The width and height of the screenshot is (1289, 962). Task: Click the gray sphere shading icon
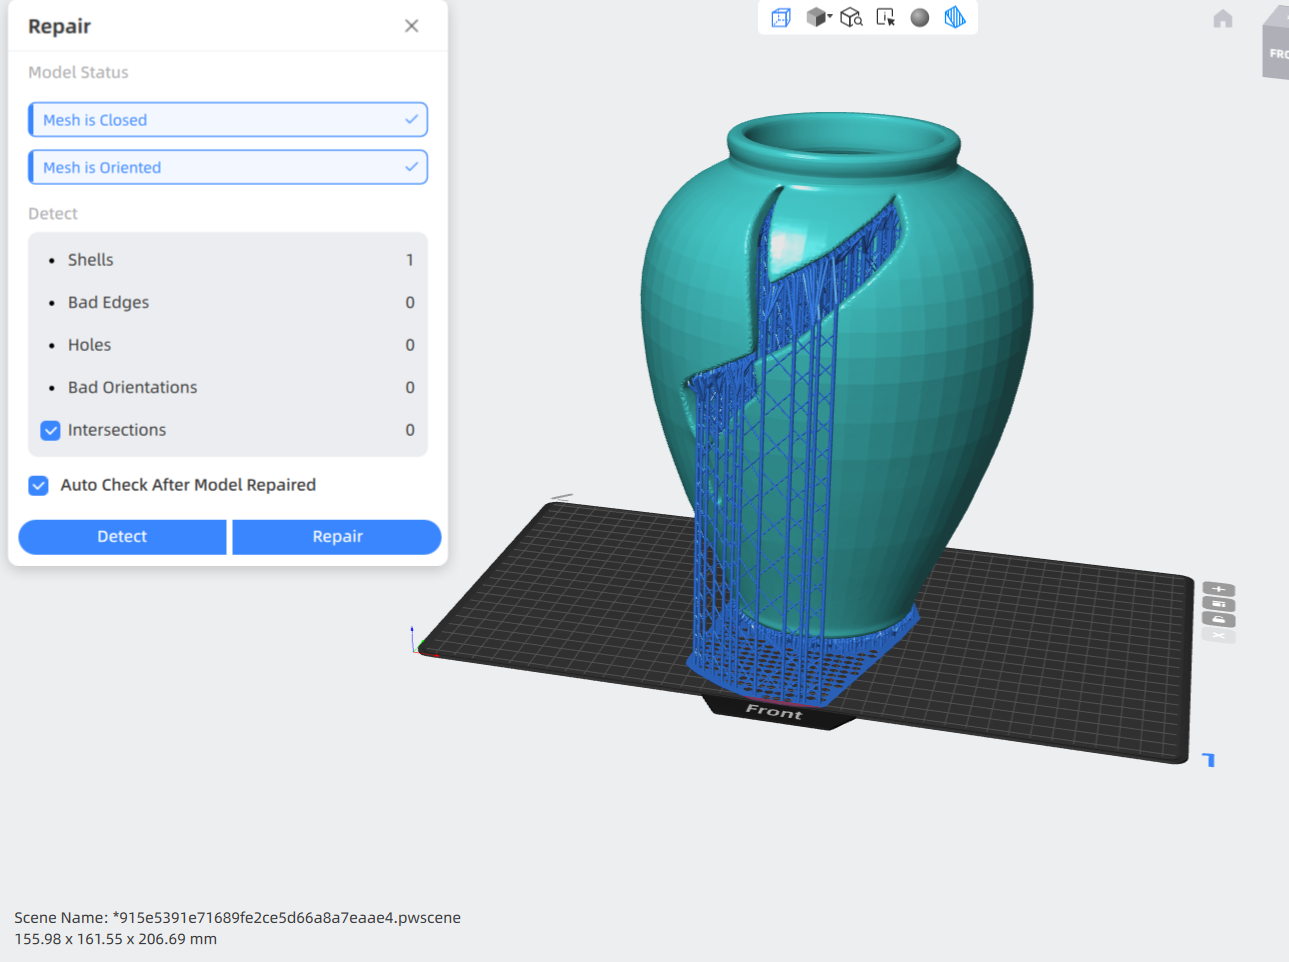pyautogui.click(x=920, y=17)
